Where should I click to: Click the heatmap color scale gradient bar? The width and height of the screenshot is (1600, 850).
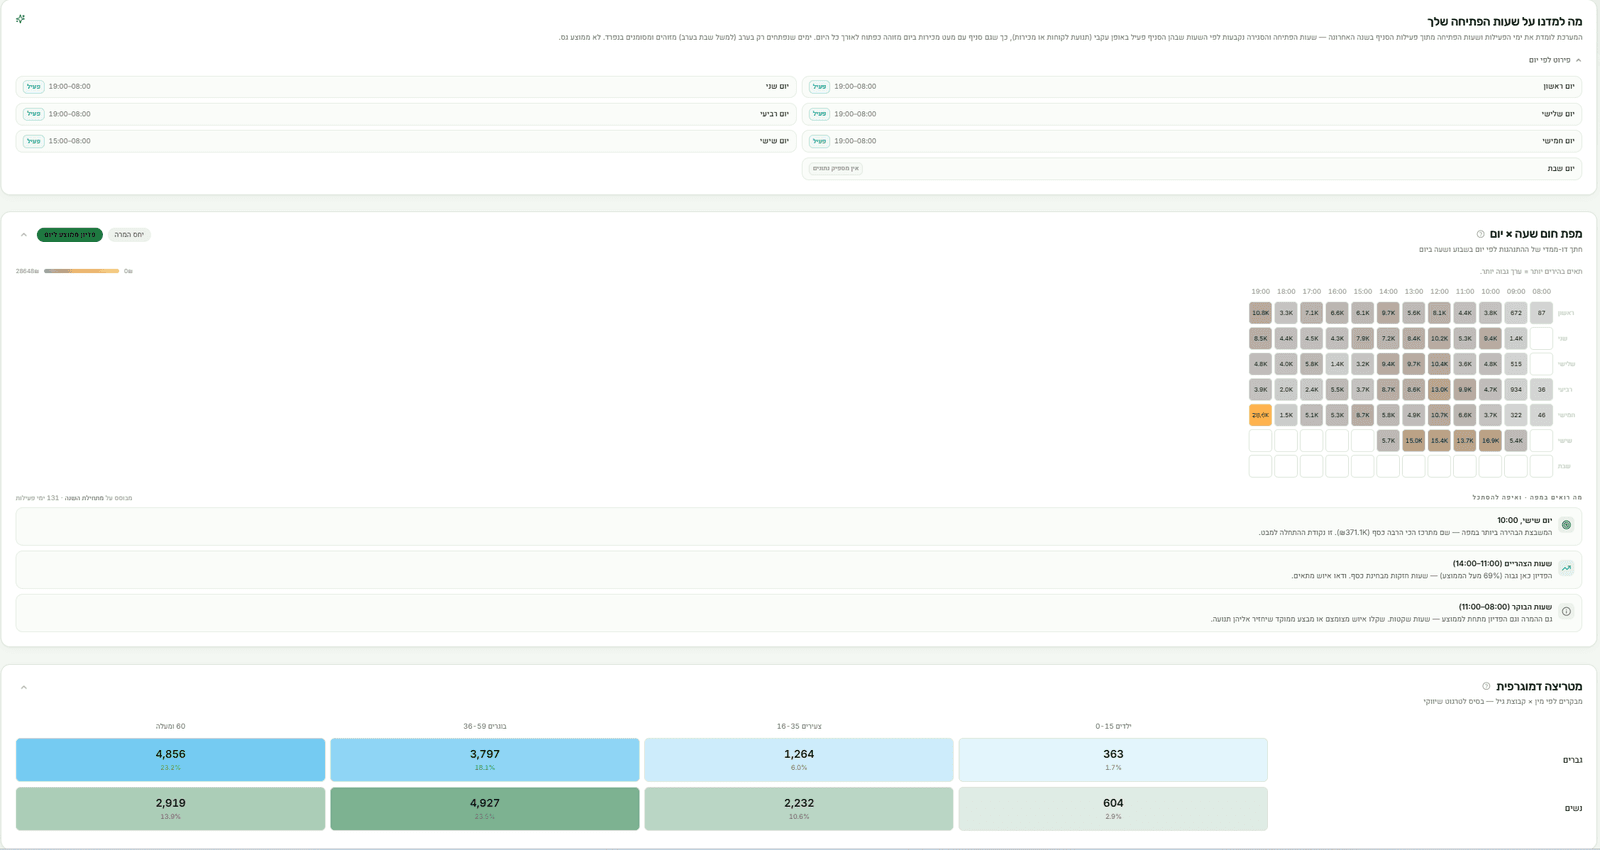[x=81, y=271]
